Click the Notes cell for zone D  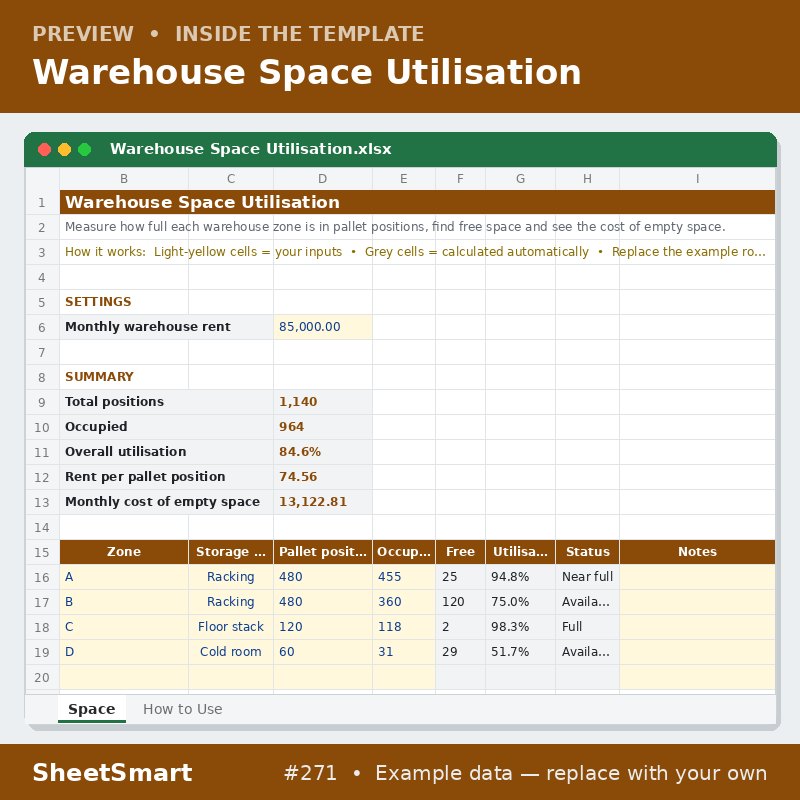coord(697,652)
